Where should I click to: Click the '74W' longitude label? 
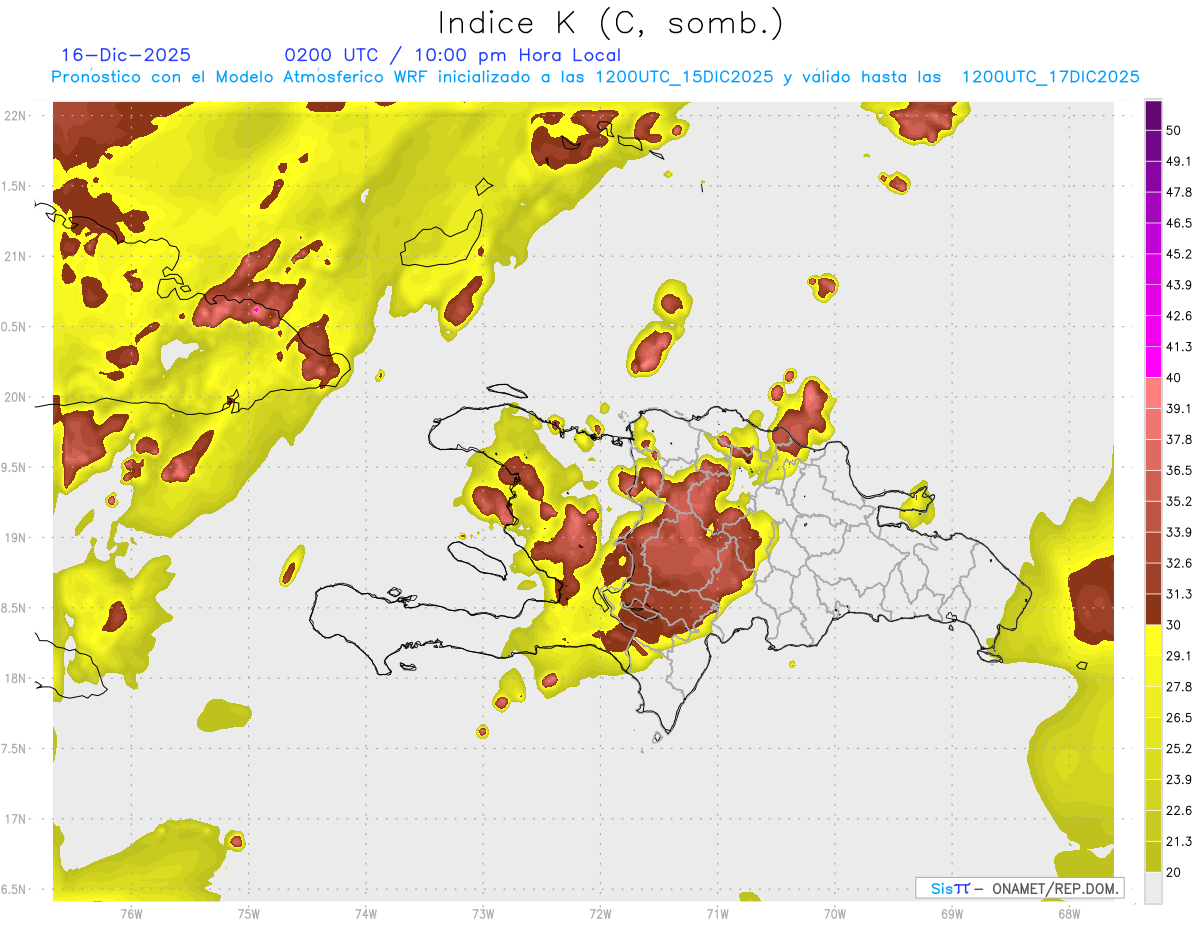(x=366, y=914)
